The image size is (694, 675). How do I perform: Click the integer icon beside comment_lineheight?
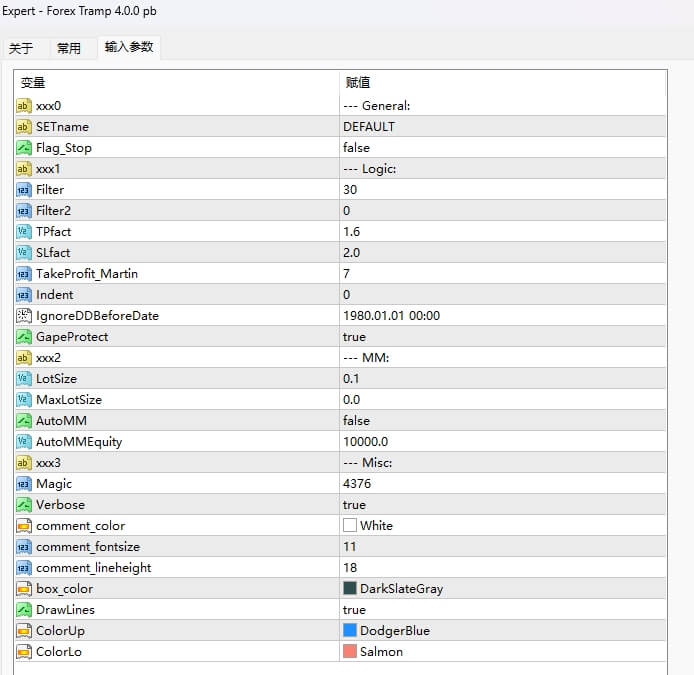click(24, 568)
